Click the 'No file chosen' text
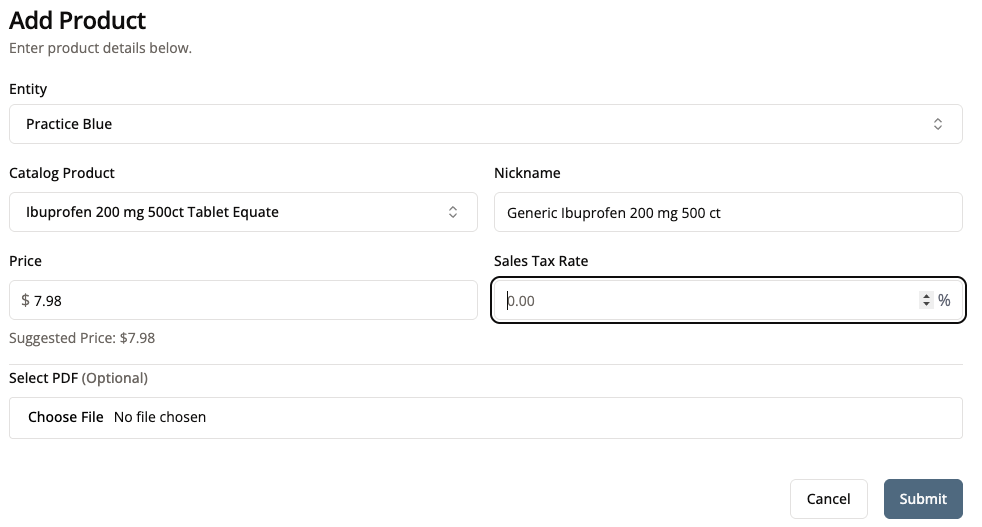The width and height of the screenshot is (982, 527). pos(160,417)
